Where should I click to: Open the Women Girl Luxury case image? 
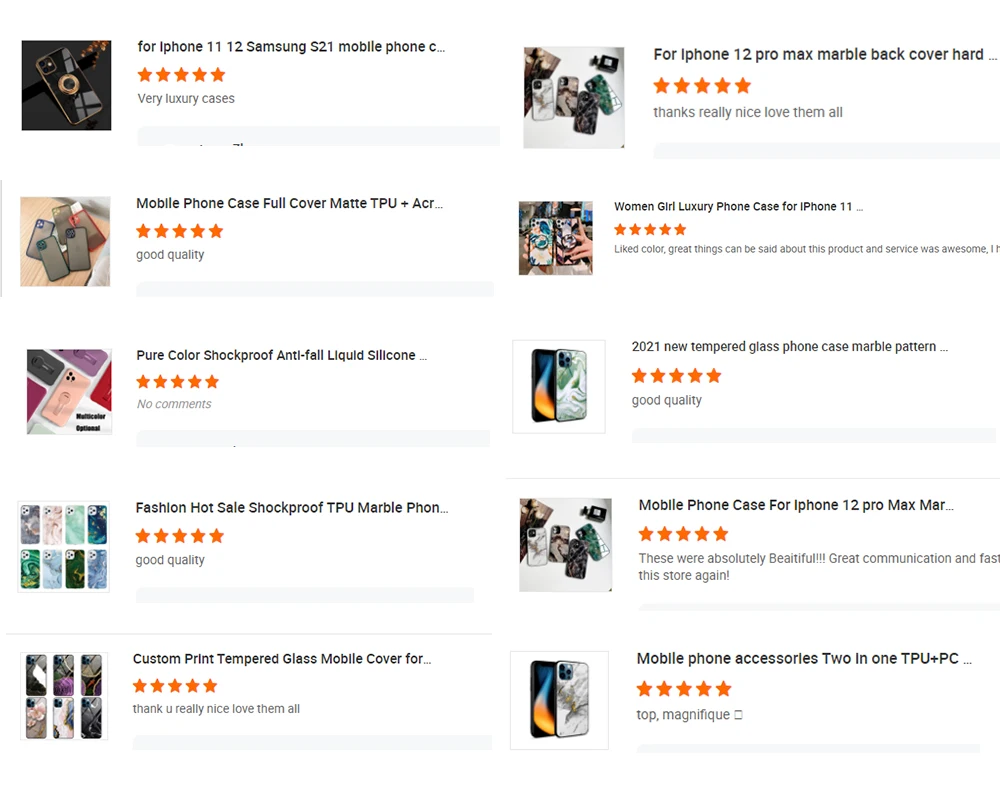pos(555,238)
